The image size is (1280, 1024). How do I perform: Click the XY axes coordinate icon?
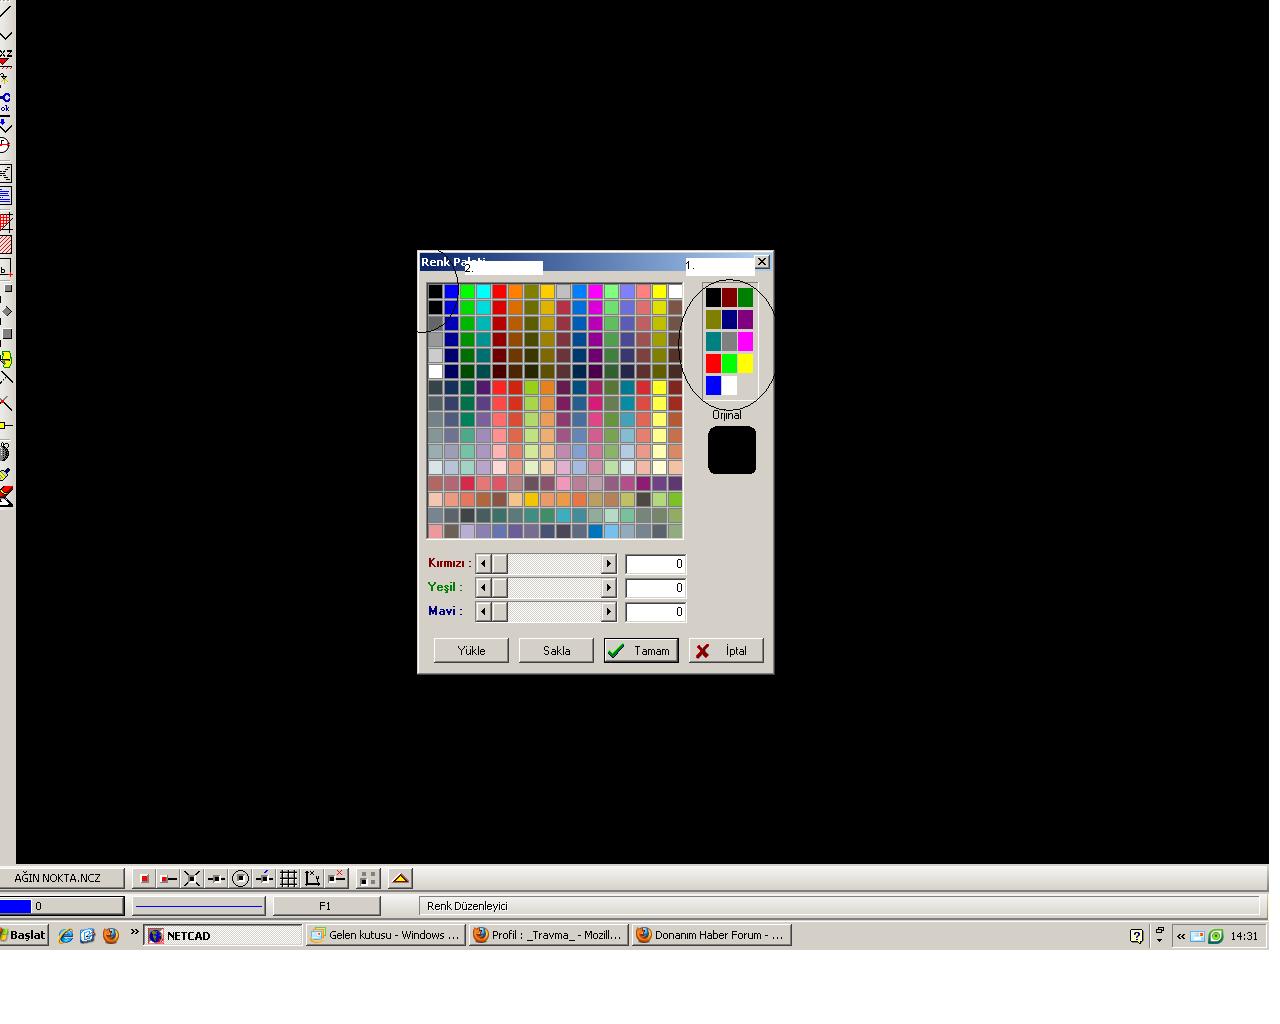312,878
